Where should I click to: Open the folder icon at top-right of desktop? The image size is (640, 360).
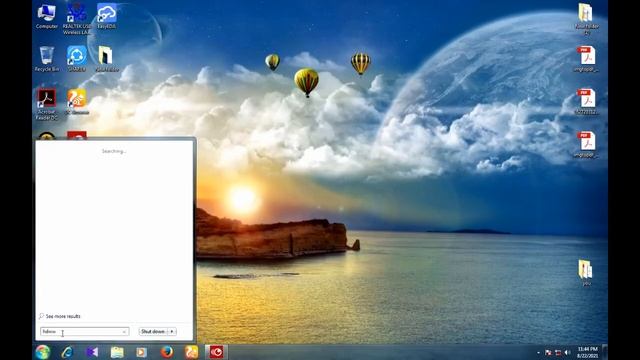(587, 18)
